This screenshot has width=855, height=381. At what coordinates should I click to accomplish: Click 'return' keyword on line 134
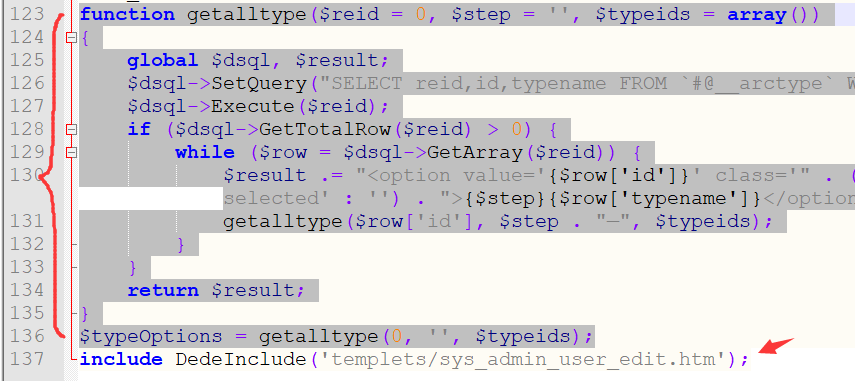(163, 290)
